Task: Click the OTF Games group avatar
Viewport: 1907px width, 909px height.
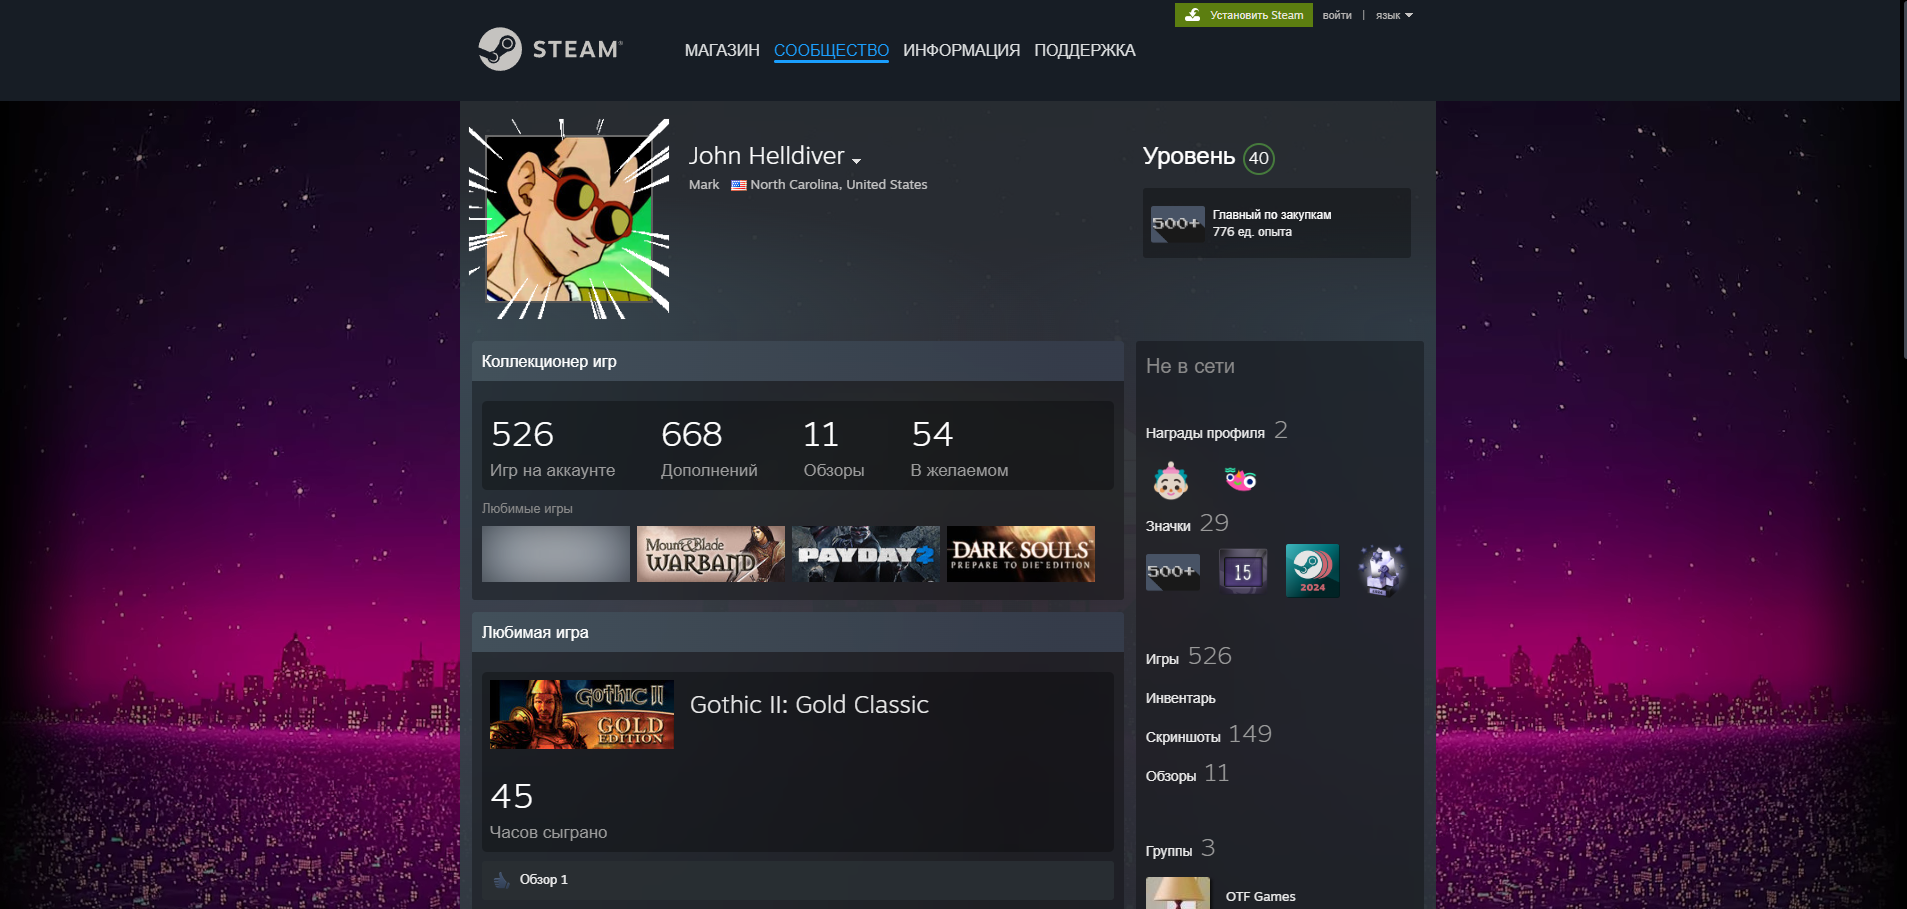Action: pos(1178,893)
